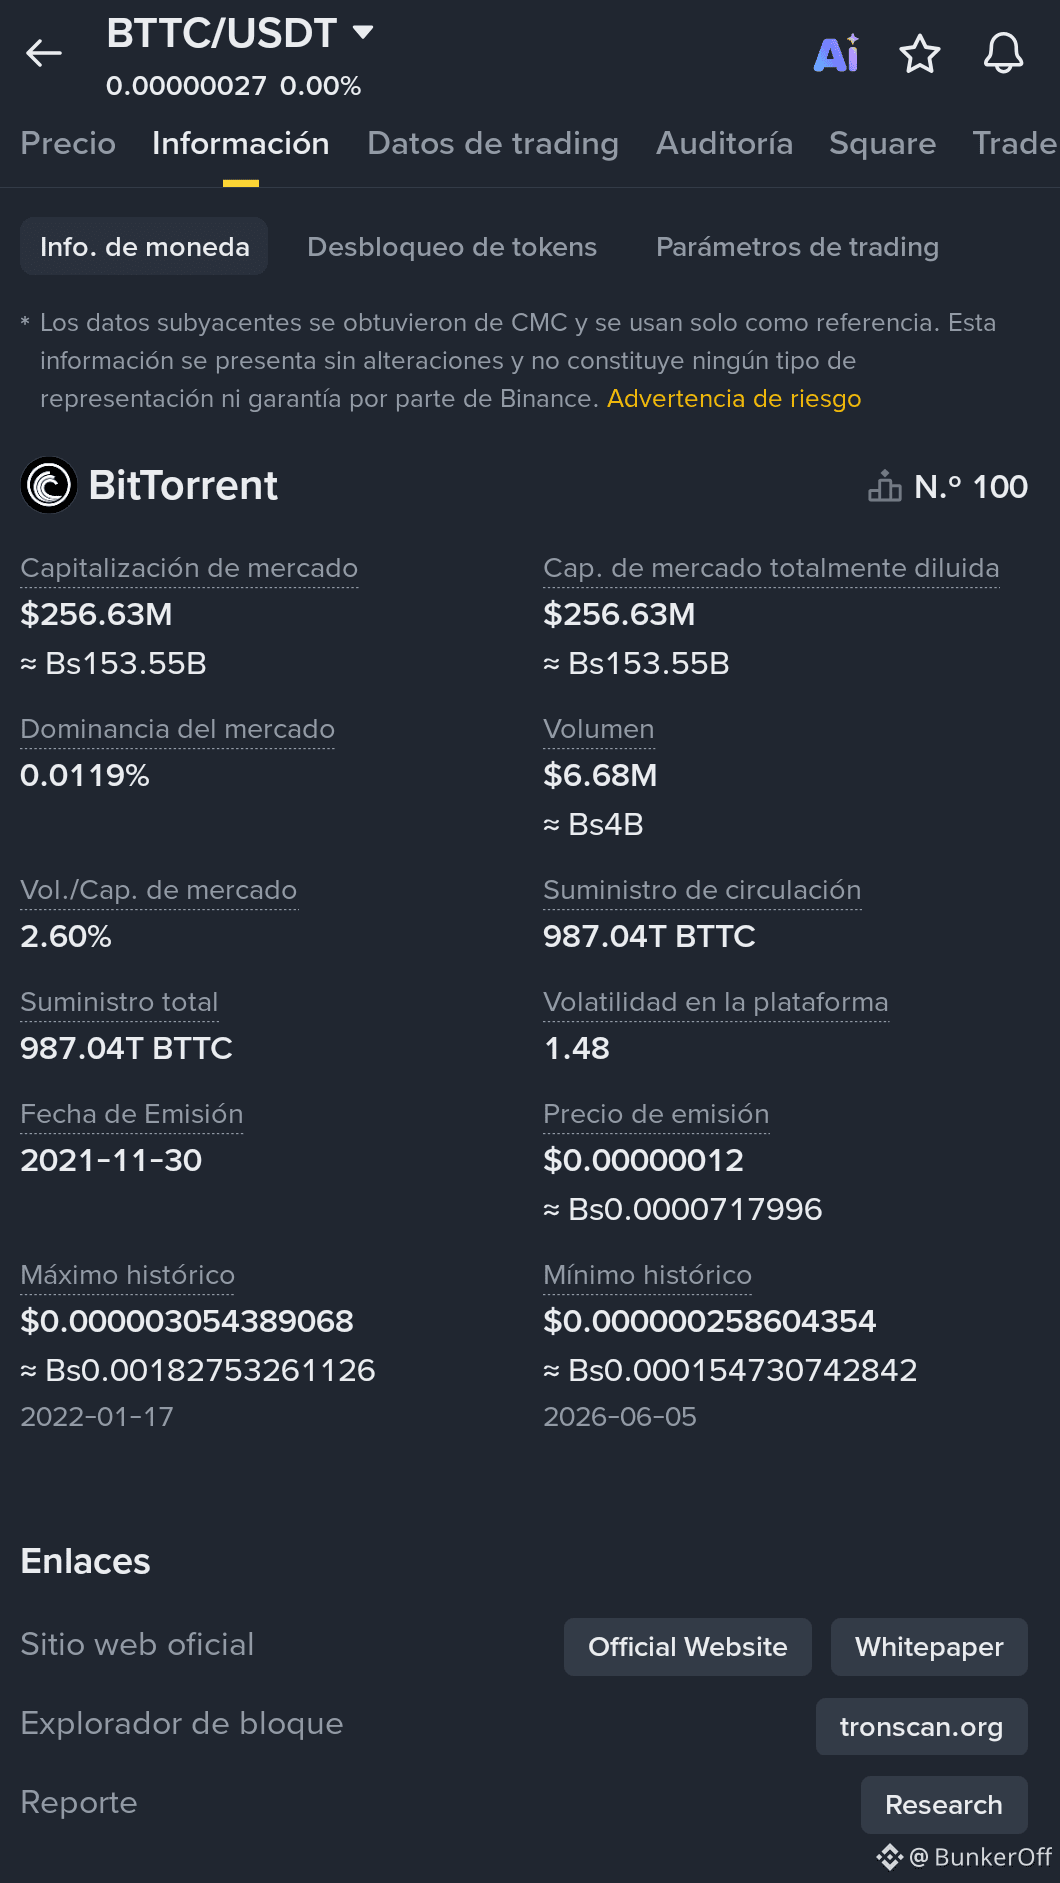The width and height of the screenshot is (1060, 1883).
Task: Open the AI assistant icon
Action: [x=837, y=54]
